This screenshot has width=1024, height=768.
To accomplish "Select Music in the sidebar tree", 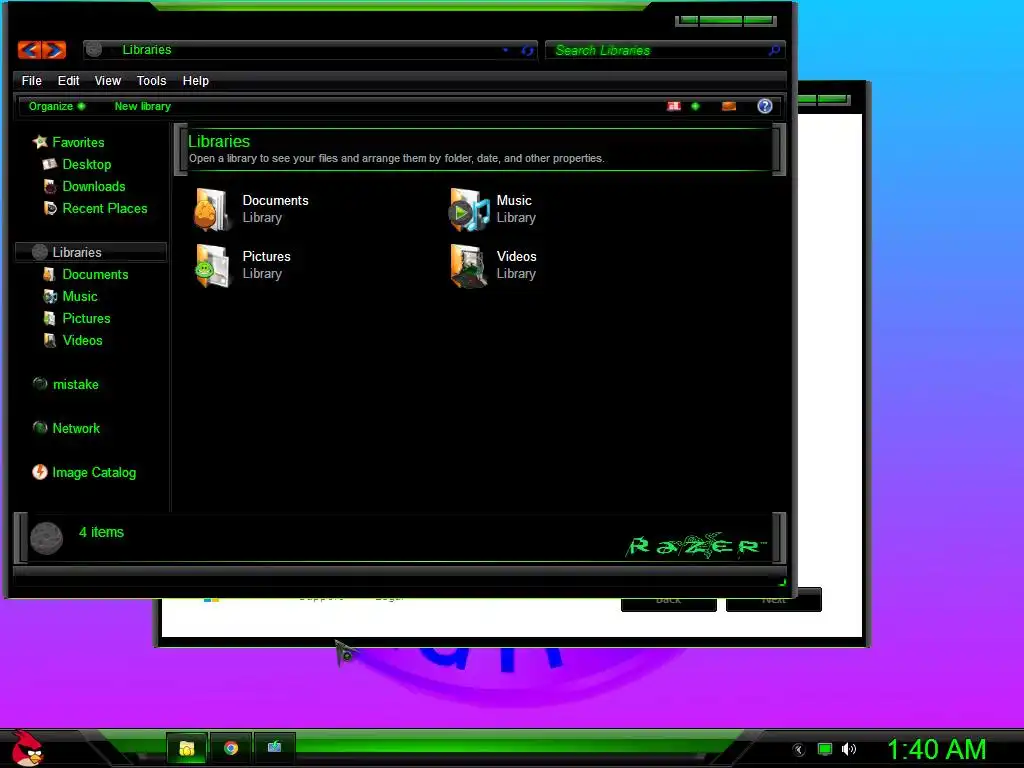I will click(80, 296).
